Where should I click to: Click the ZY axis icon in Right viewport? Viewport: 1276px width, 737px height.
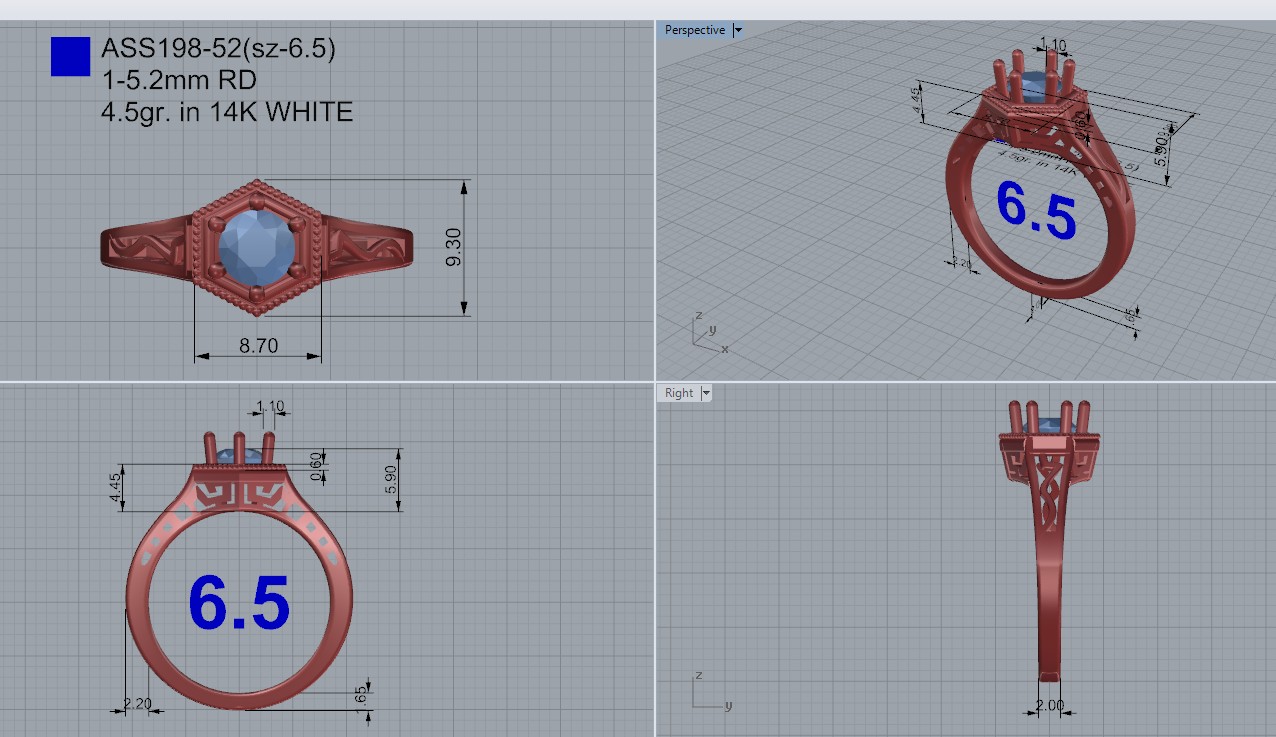(711, 692)
